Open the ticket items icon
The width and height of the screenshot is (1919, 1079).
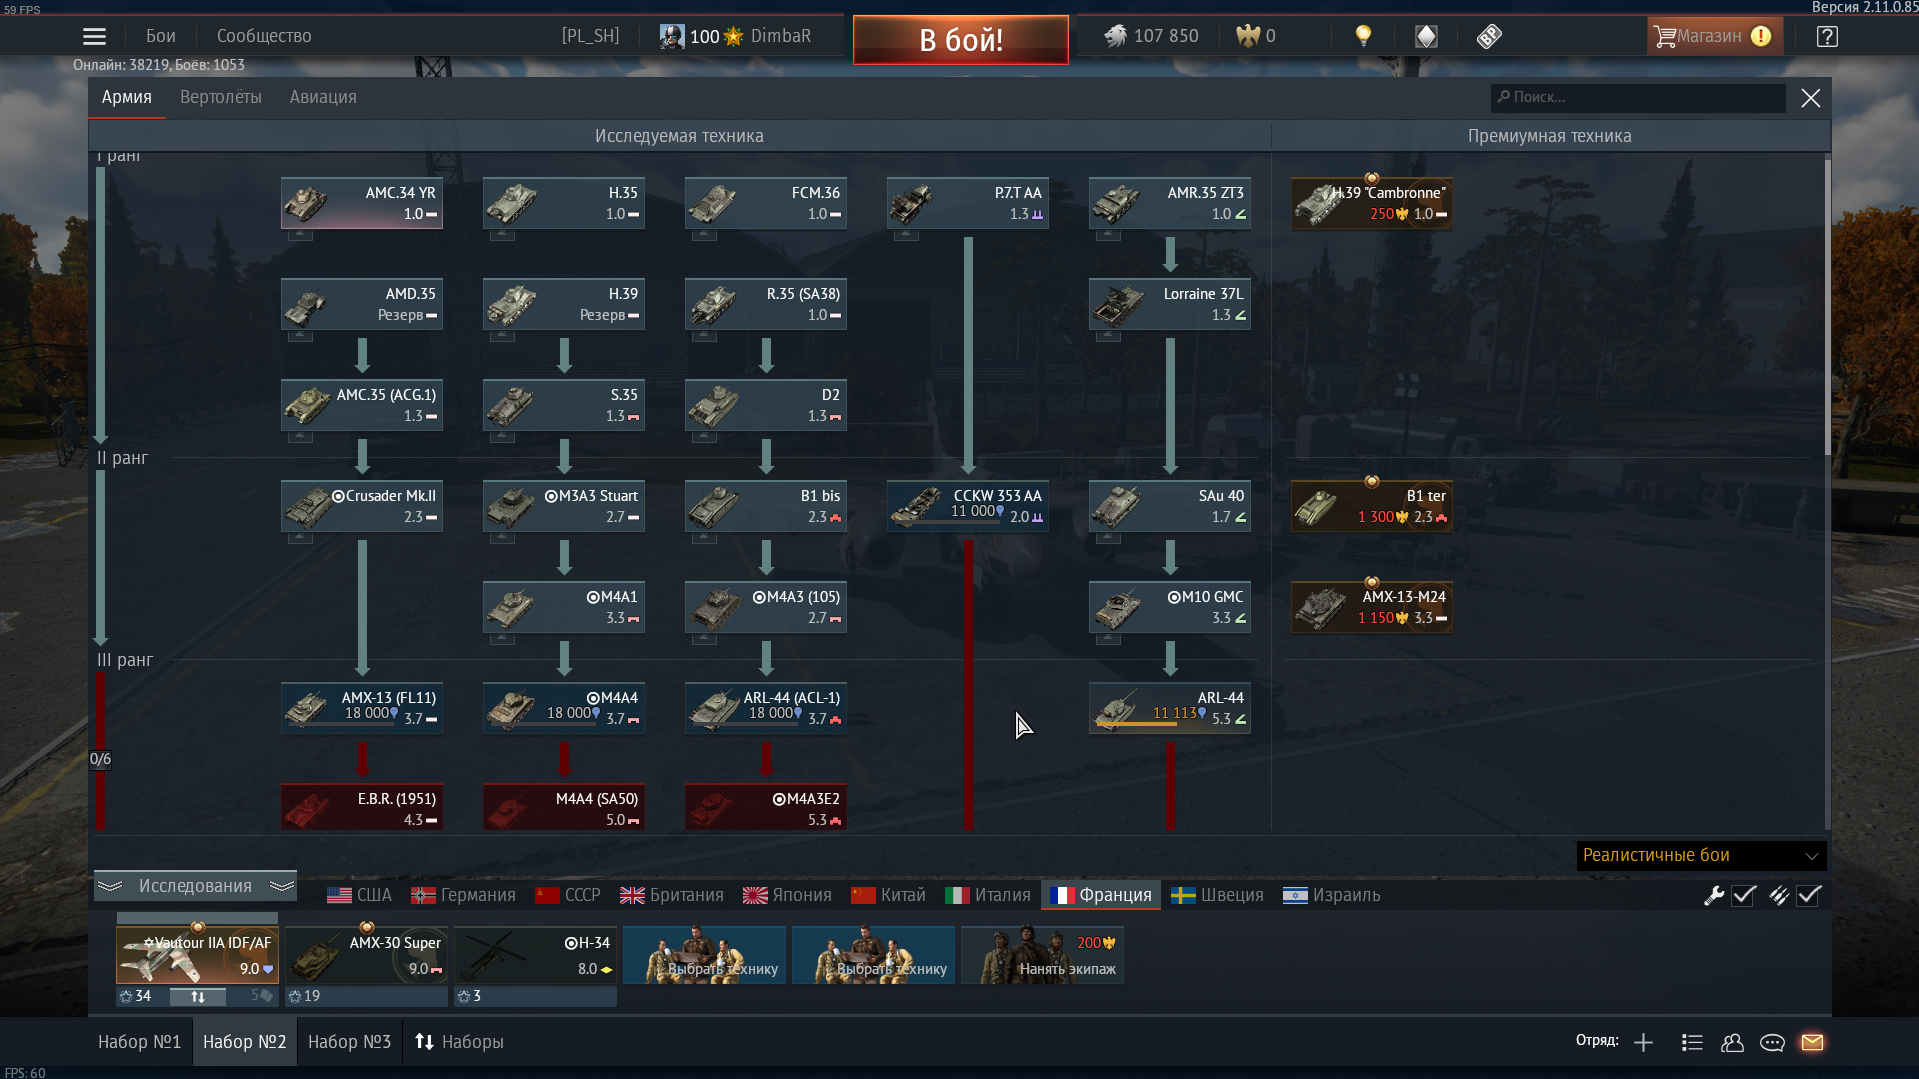tap(1489, 36)
